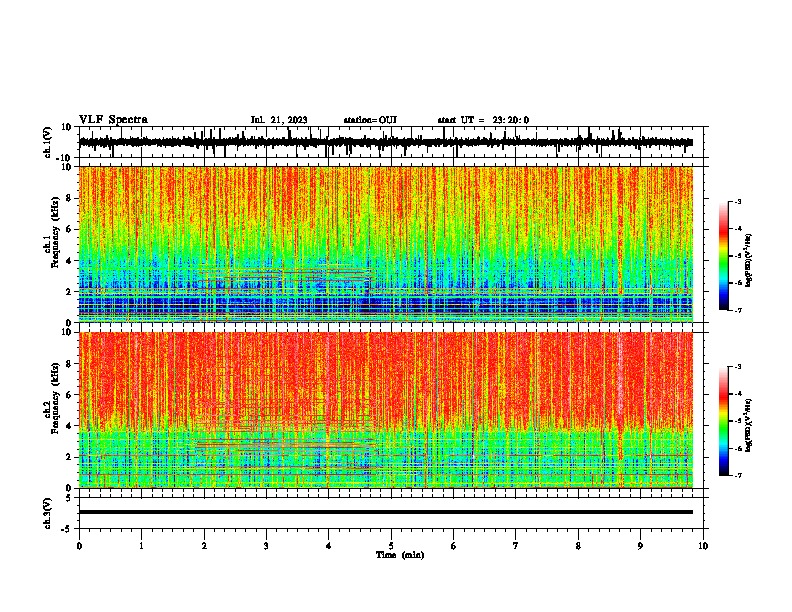Click the "Time (min)" axis title

point(400,555)
